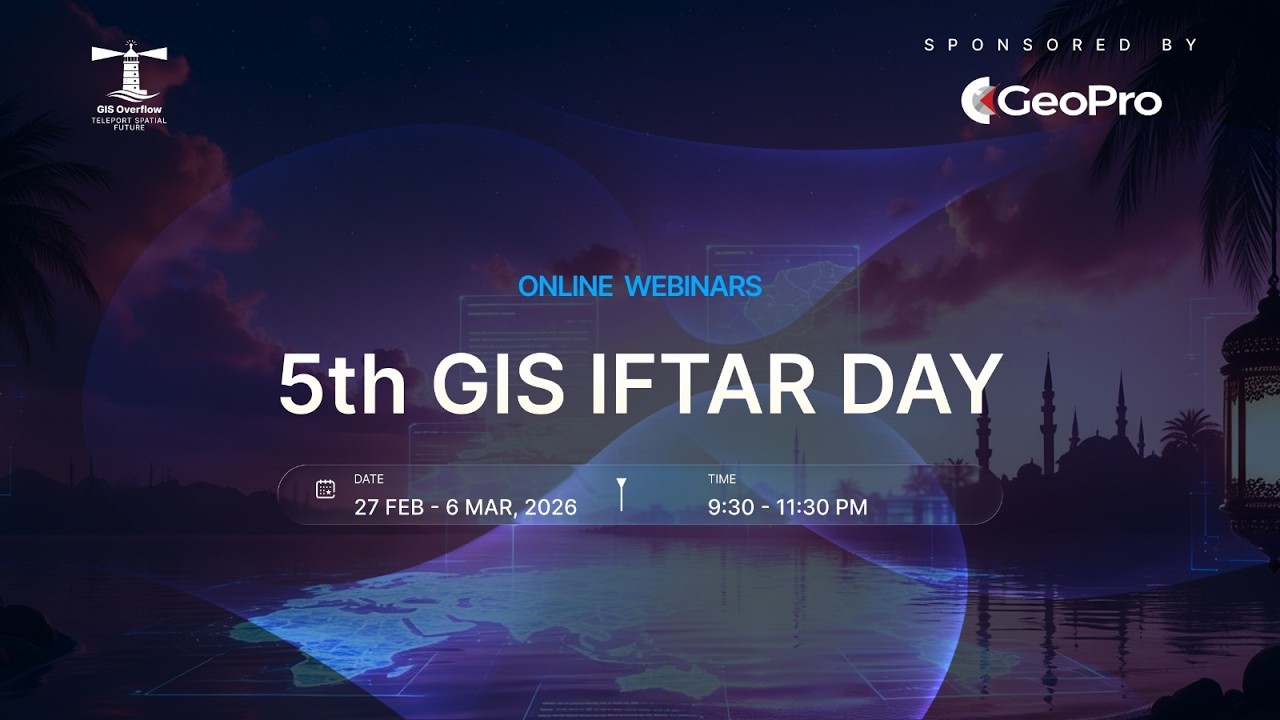This screenshot has height=720, width=1280.
Task: Click the GIS Overflow lighthouse logo
Action: click(x=129, y=70)
